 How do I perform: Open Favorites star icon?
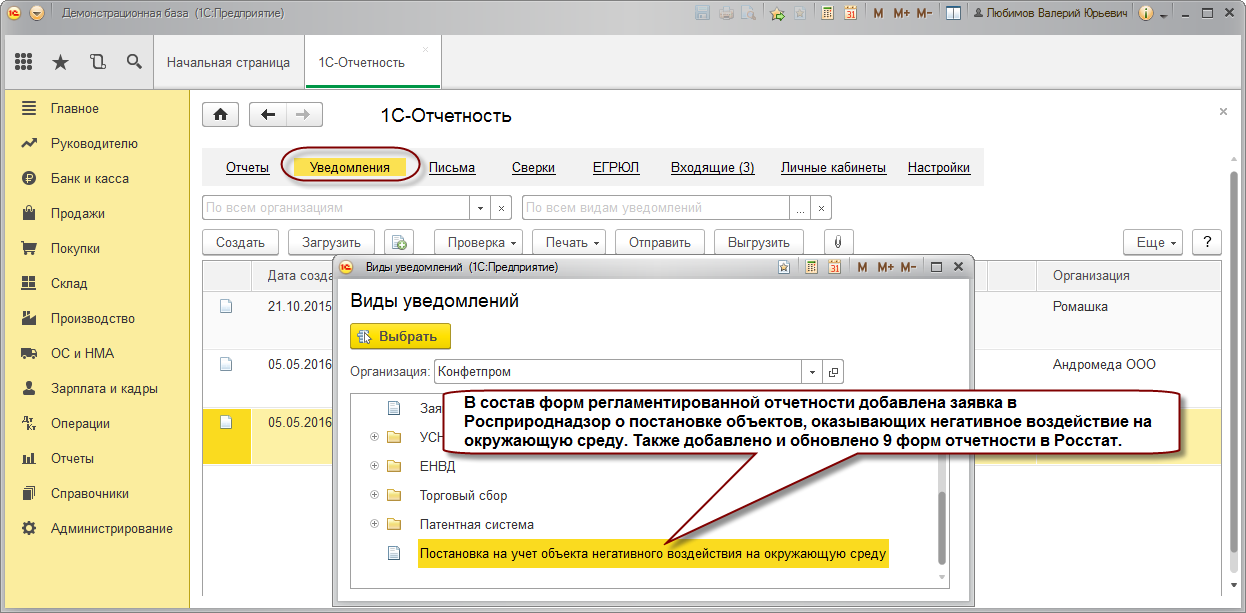tap(60, 62)
